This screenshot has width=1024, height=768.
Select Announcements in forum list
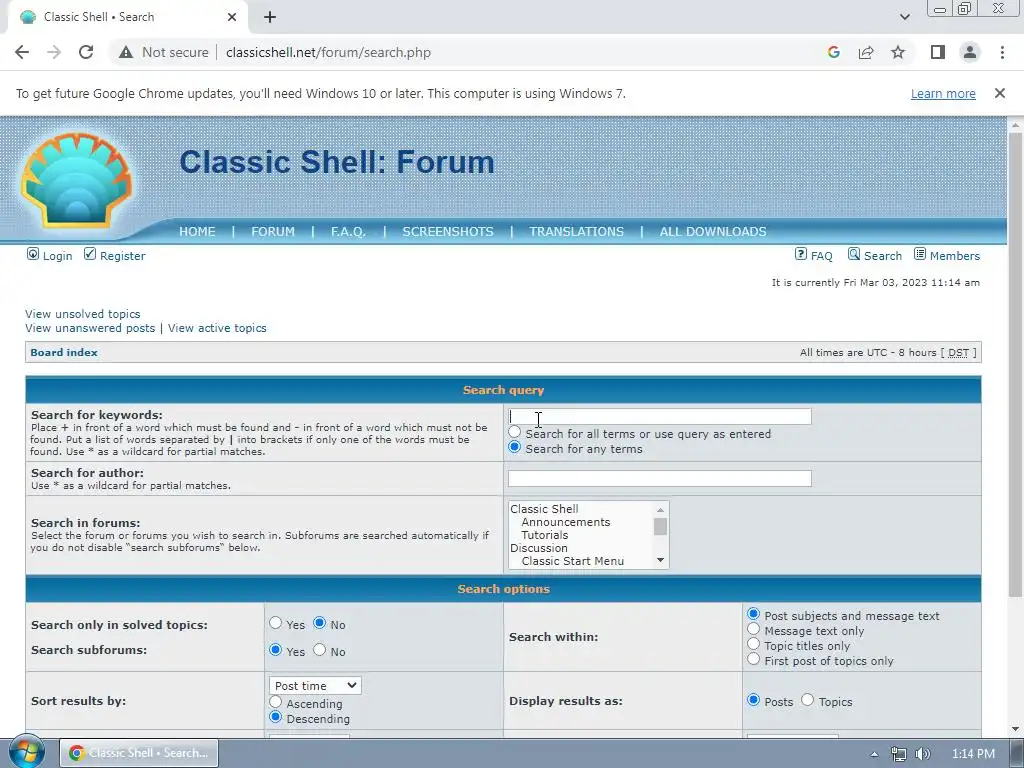[x=566, y=522]
